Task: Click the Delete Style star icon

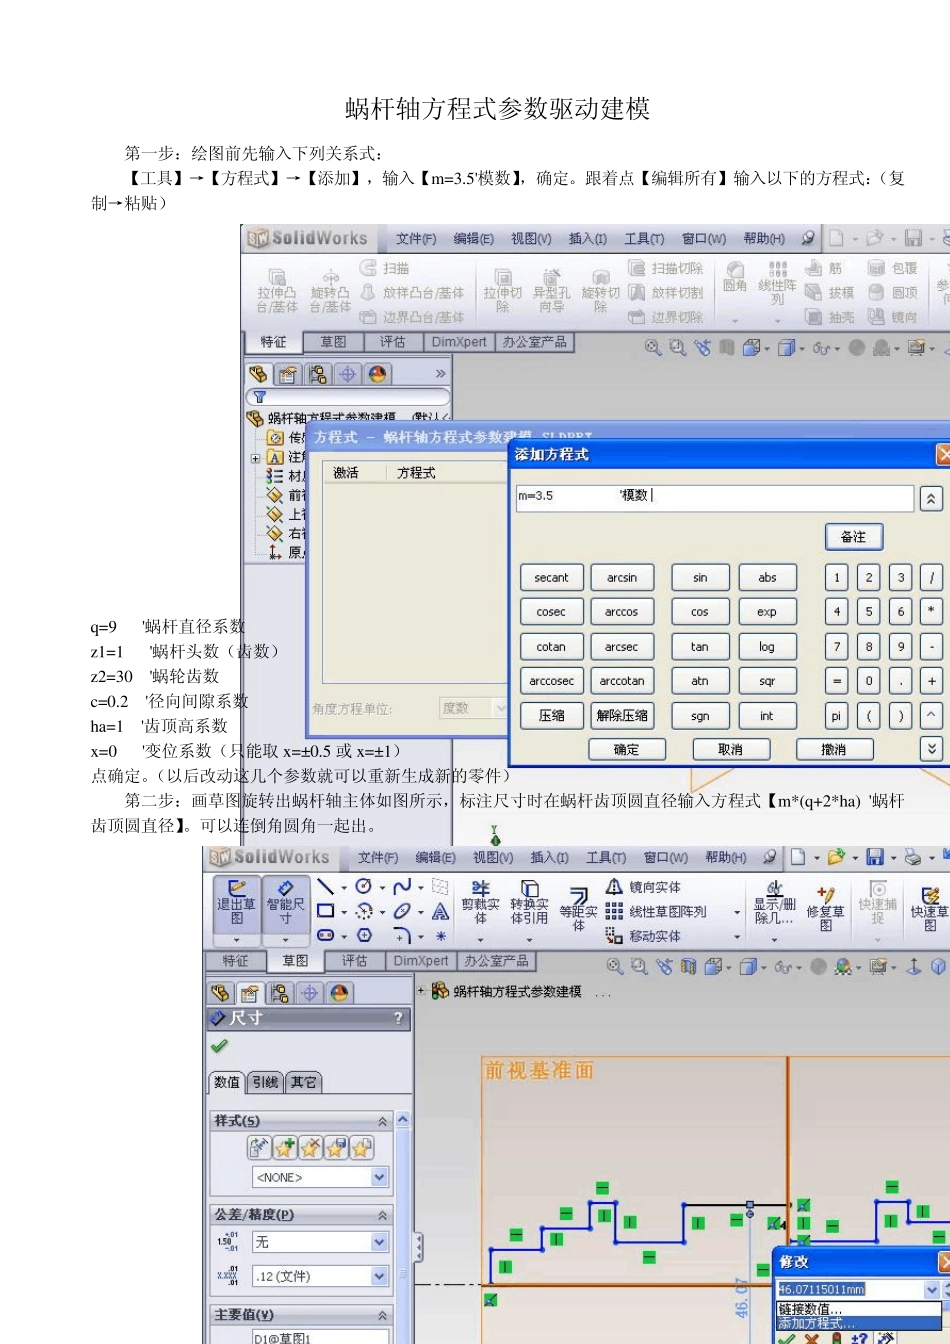Action: coord(310,1148)
